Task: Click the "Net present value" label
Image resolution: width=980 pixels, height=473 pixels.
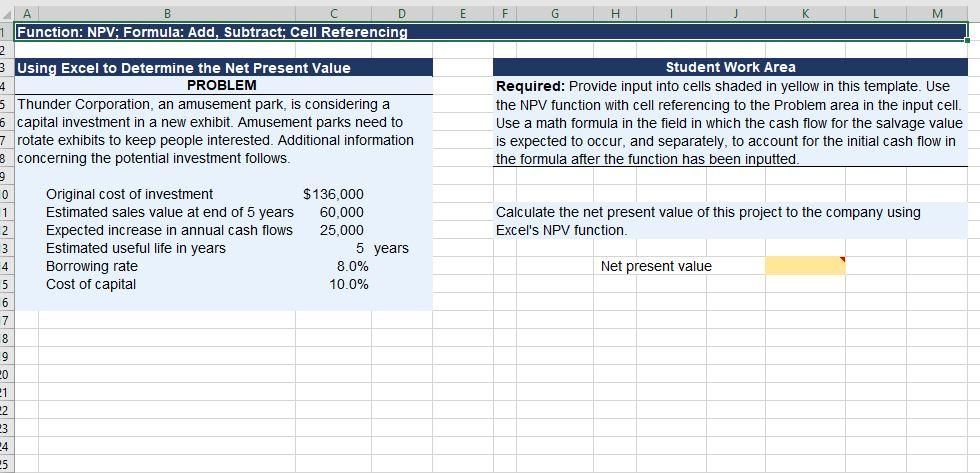Action: click(x=656, y=266)
